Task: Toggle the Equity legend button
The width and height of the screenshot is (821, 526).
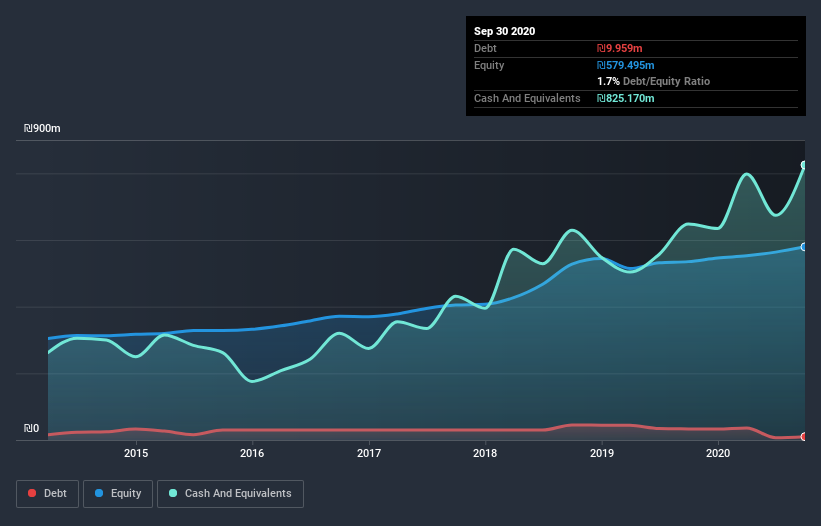Action: (x=118, y=494)
